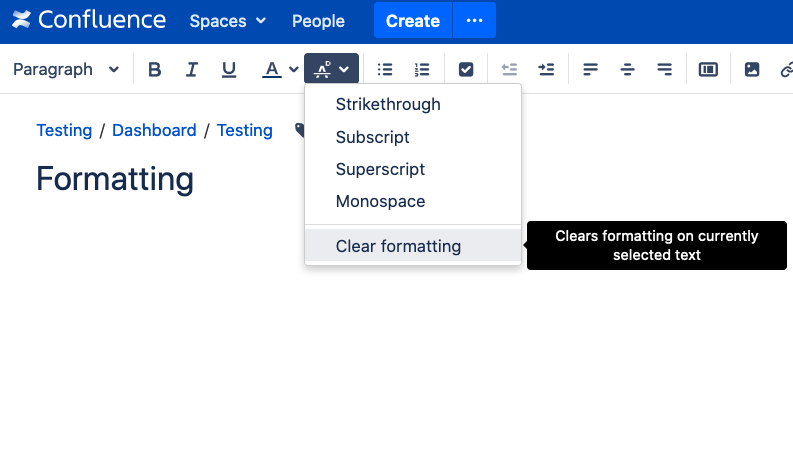The width and height of the screenshot is (793, 471).
Task: Choose Clear formatting in the menu
Action: point(398,246)
